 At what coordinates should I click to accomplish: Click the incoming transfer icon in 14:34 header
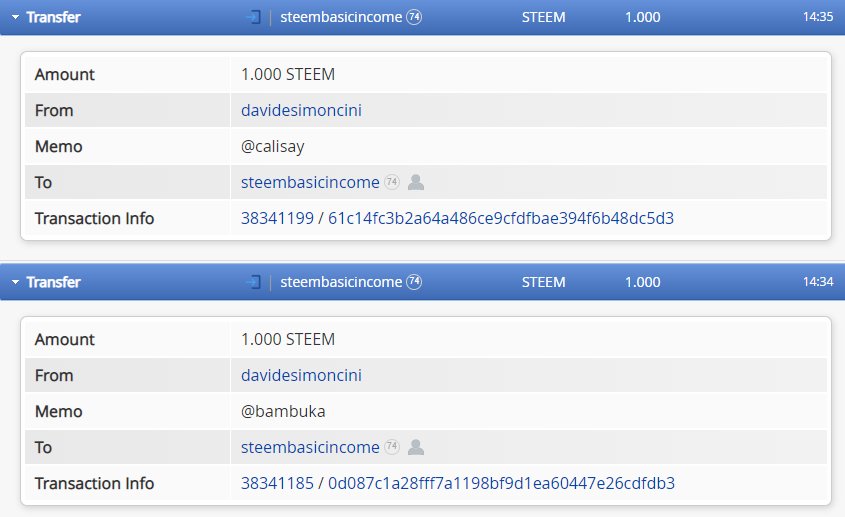[x=253, y=282]
